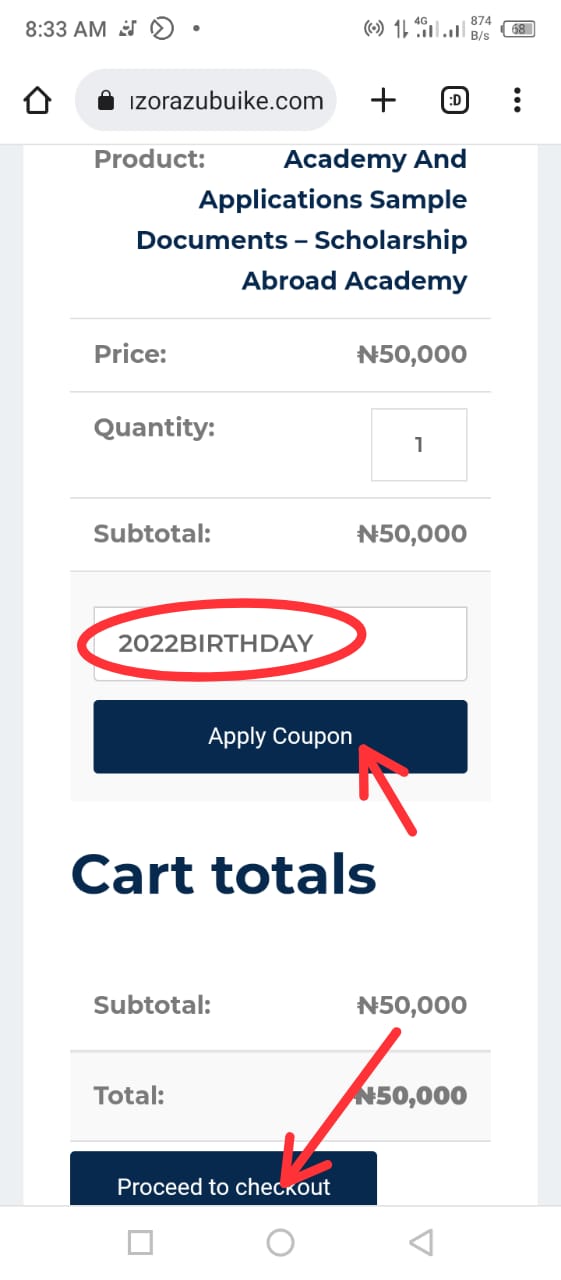Tap the music note notification icon
This screenshot has height=1280, width=561.
click(x=127, y=29)
